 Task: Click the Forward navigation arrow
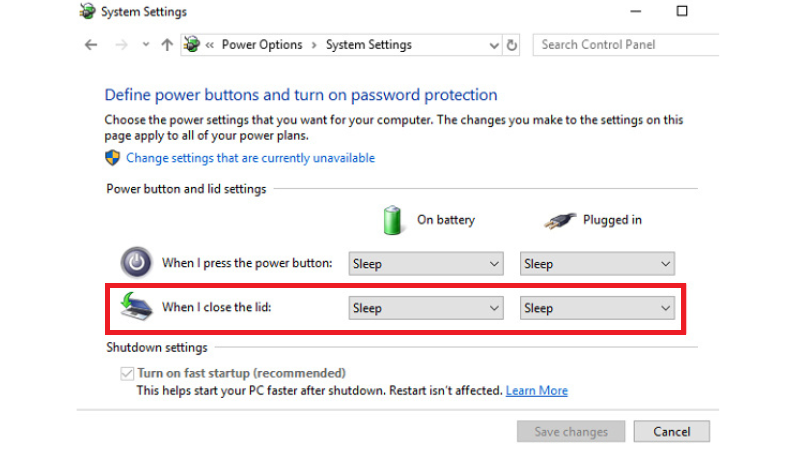(x=122, y=45)
